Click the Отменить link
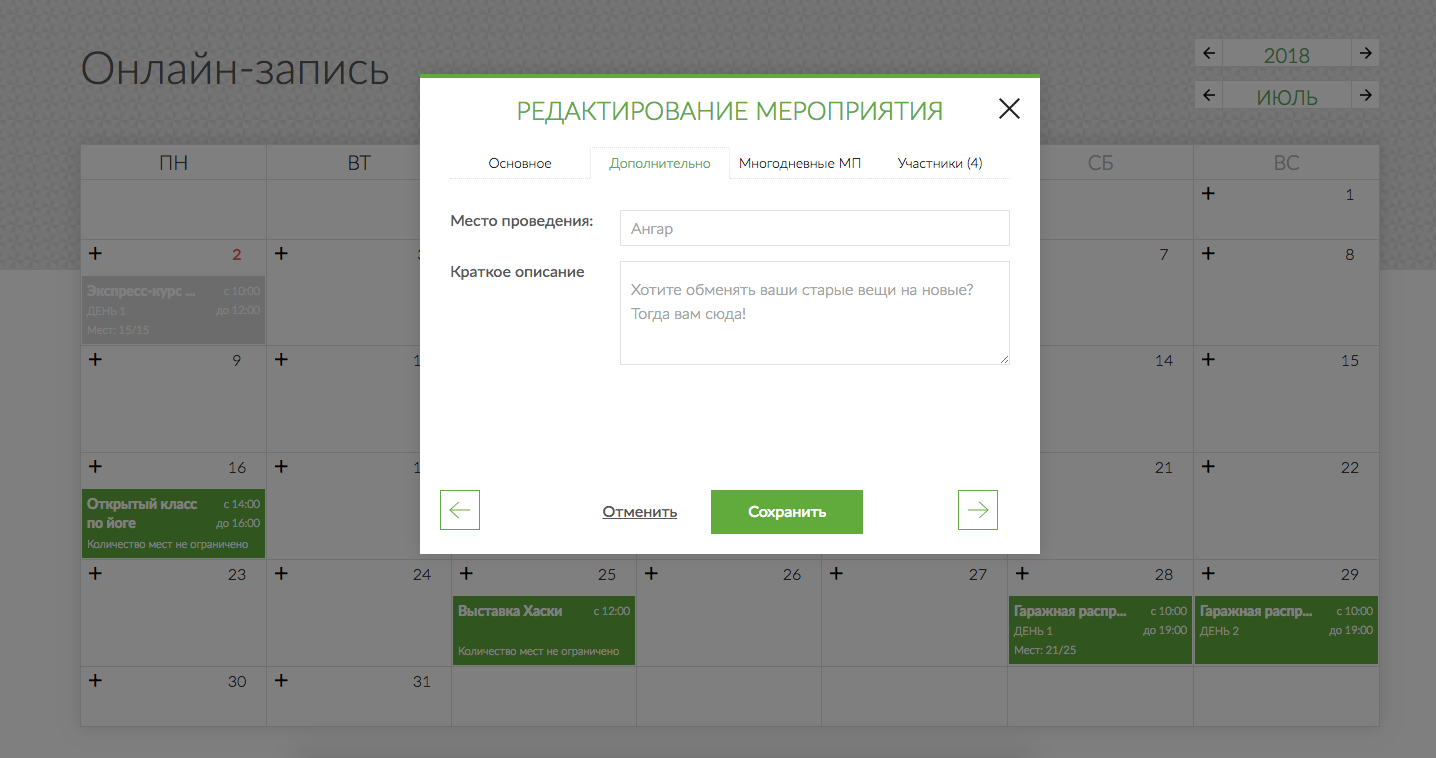The height and width of the screenshot is (758, 1436). (x=639, y=512)
